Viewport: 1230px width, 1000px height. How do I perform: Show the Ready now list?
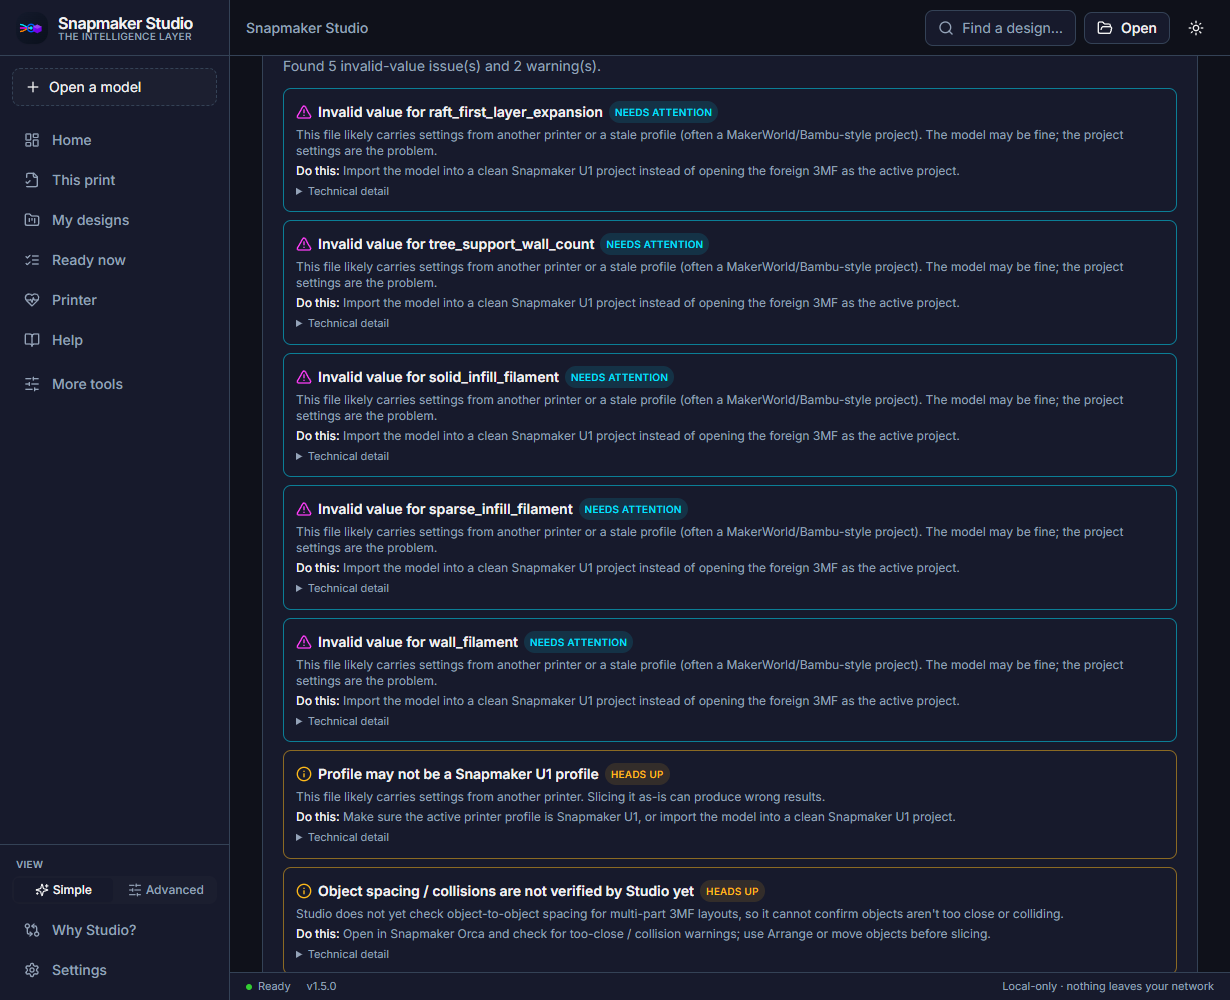(x=115, y=260)
